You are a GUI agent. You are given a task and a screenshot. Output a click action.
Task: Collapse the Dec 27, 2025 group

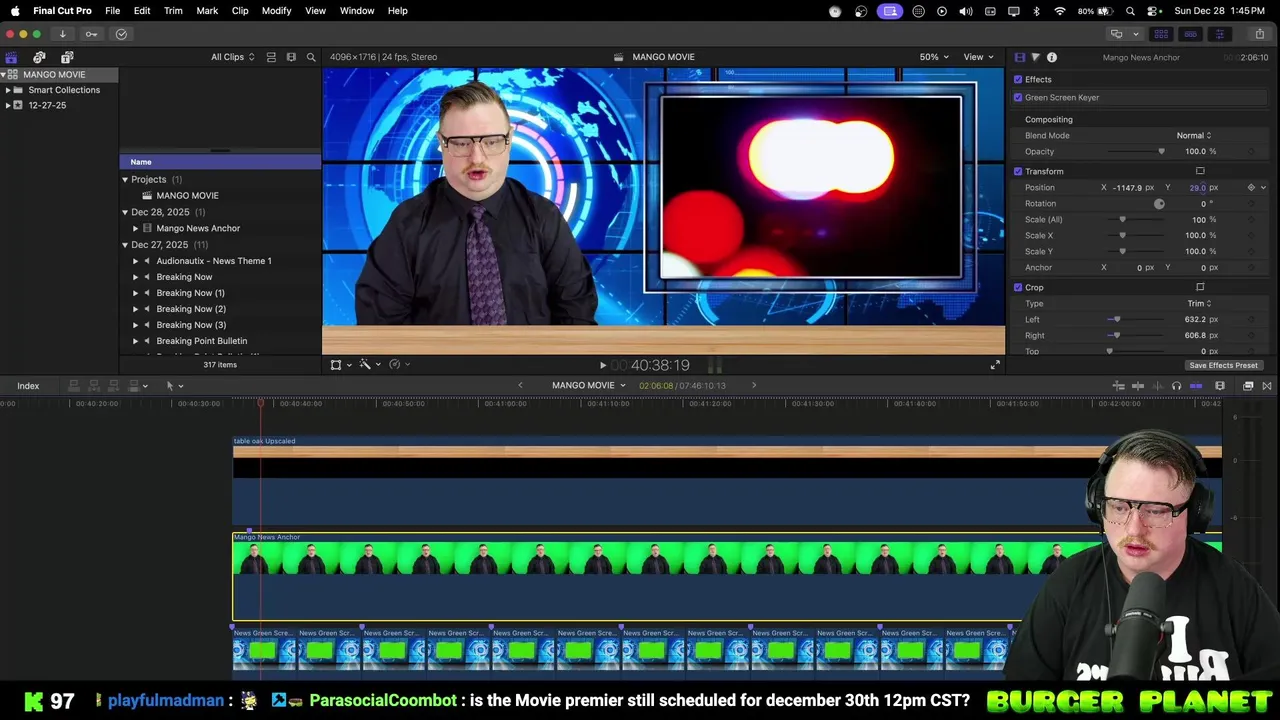tap(125, 244)
